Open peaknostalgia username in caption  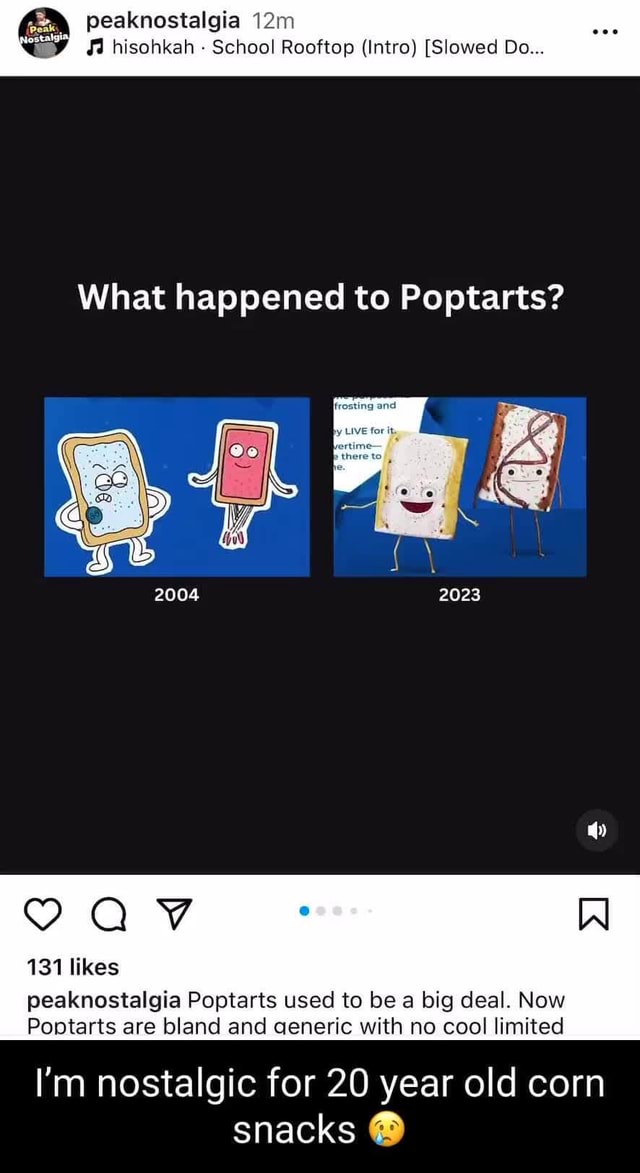103,1000
